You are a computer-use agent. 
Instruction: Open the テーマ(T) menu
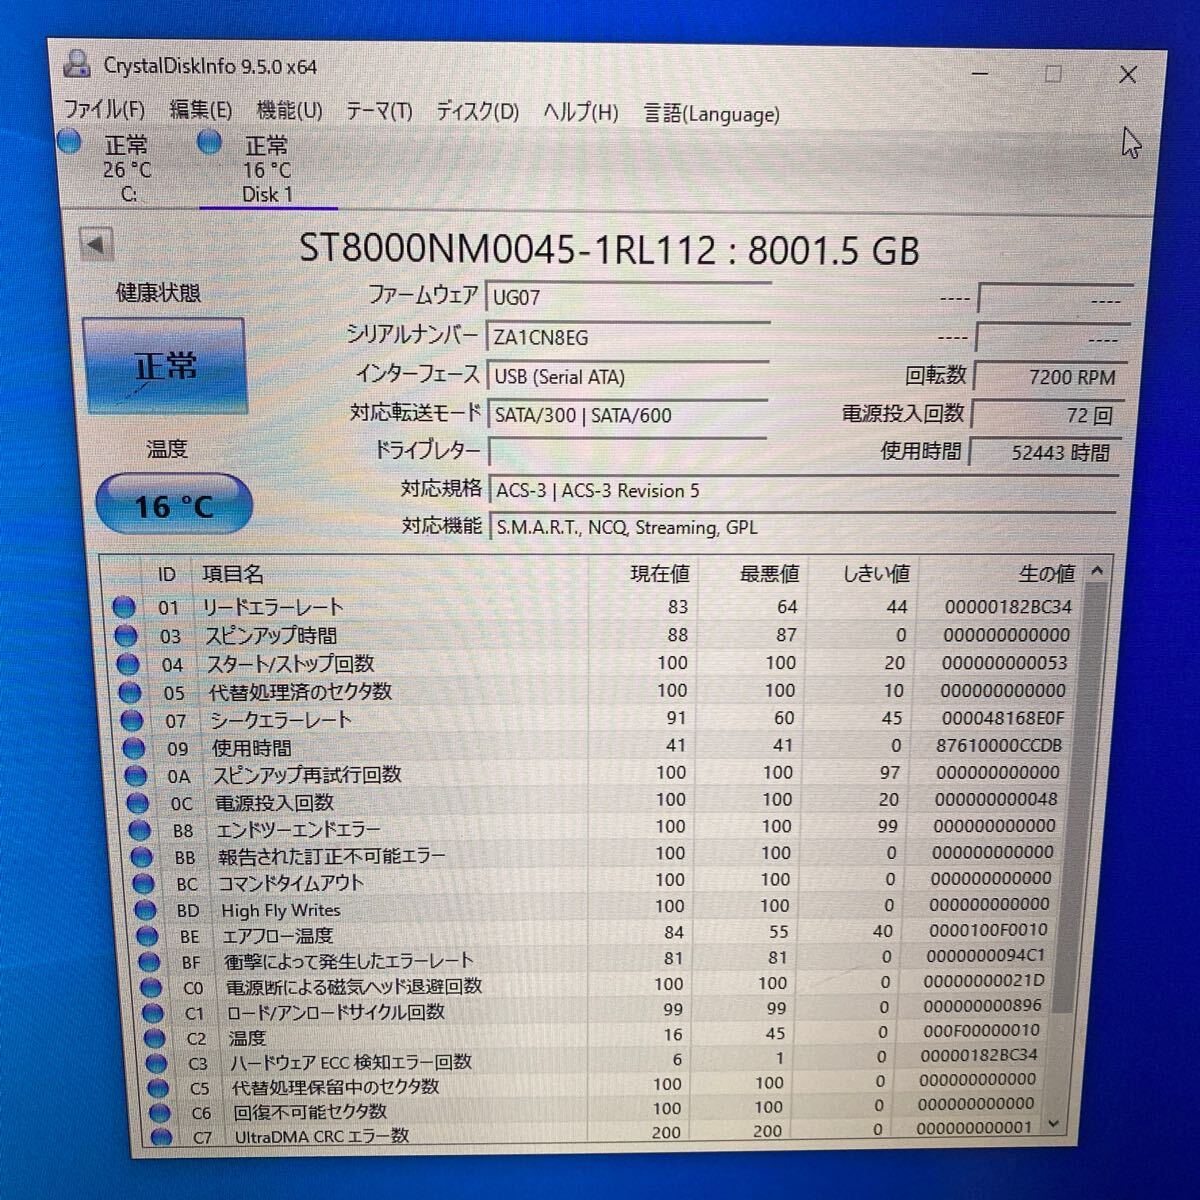379,111
